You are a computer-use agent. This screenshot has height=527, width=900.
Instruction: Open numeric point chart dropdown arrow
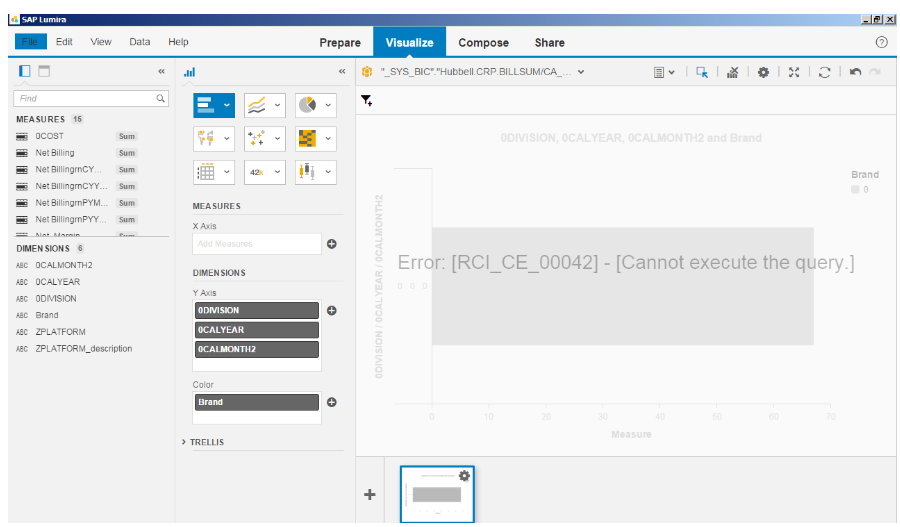click(277, 172)
